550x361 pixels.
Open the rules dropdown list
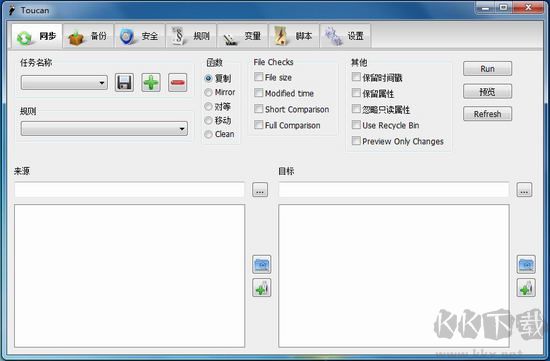coord(104,129)
